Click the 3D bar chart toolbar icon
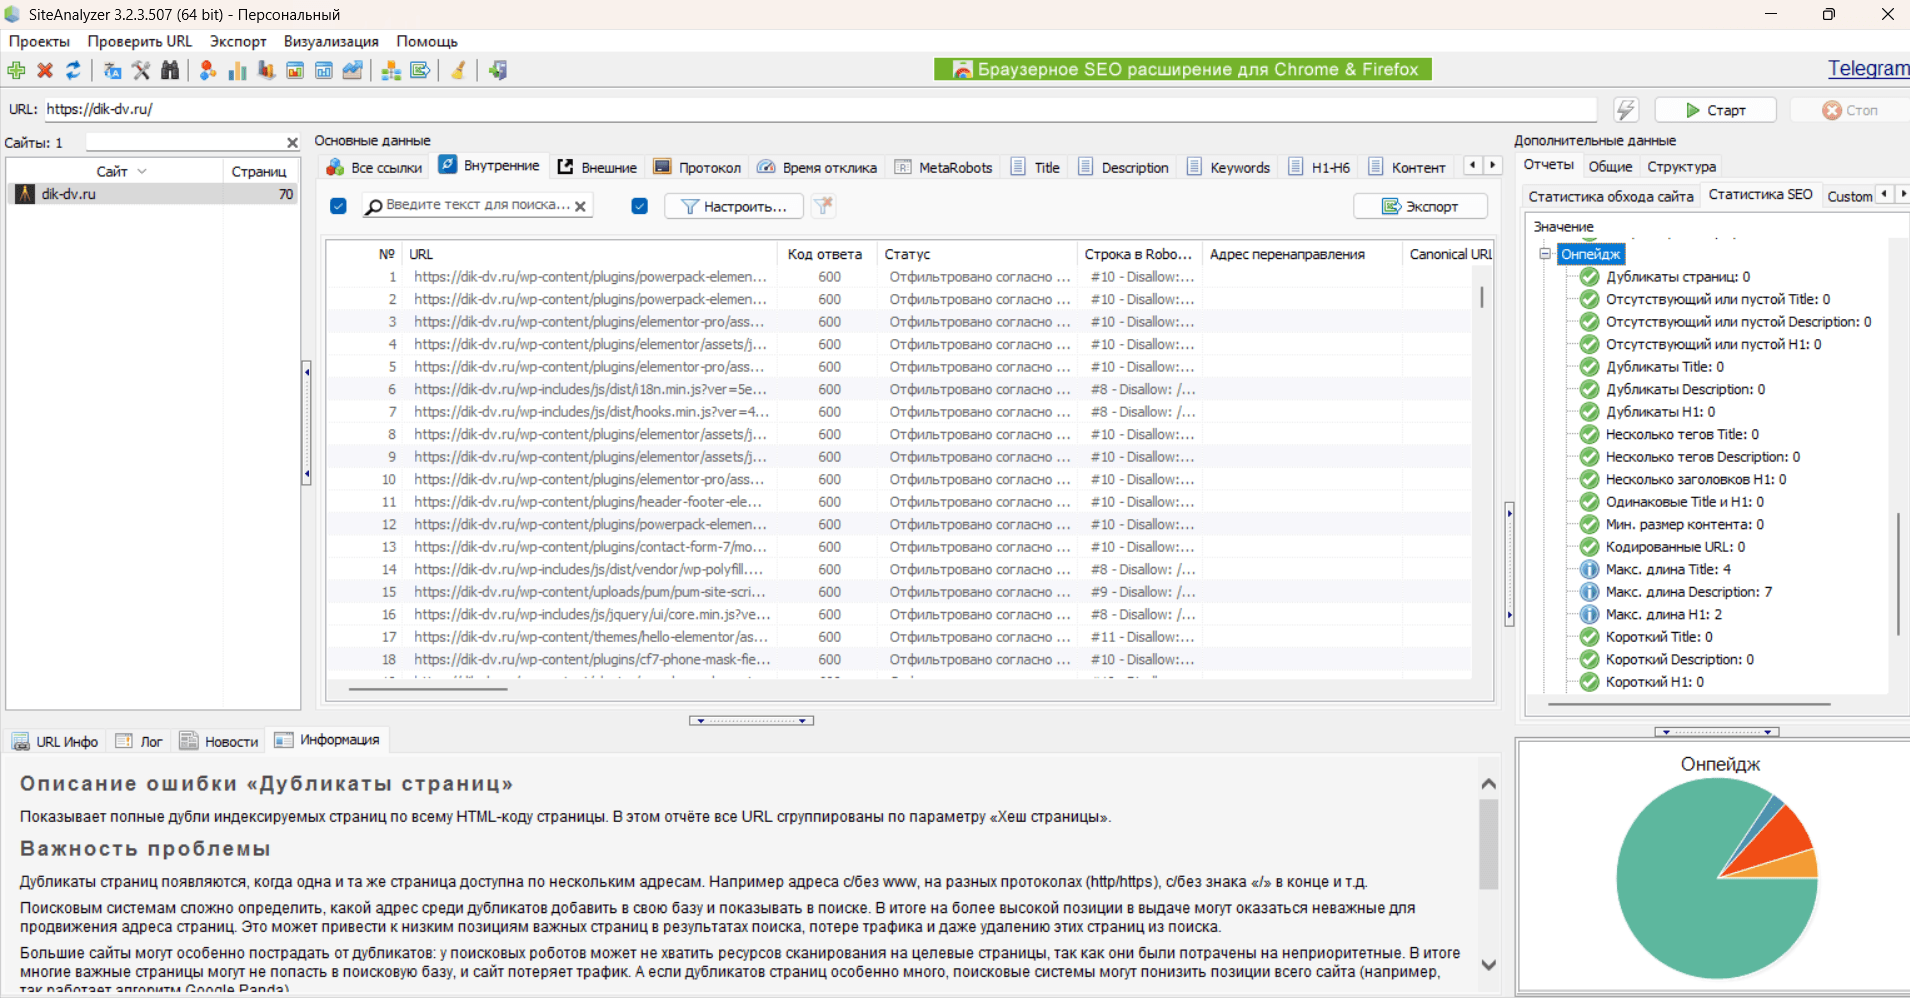This screenshot has height=998, width=1910. pos(266,70)
